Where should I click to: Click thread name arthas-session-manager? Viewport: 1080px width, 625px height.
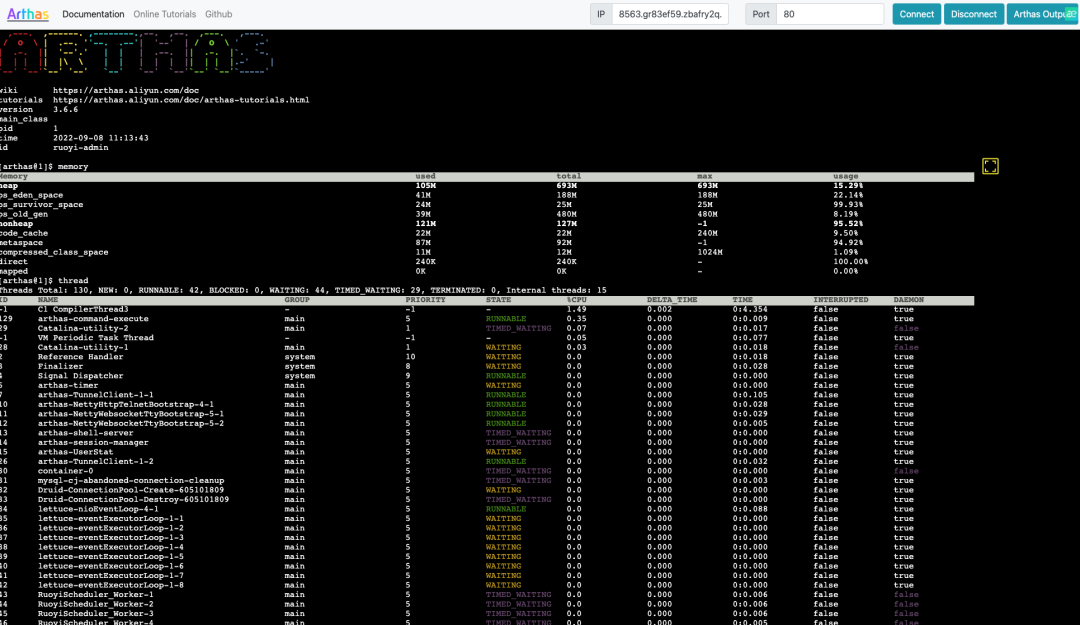(93, 442)
